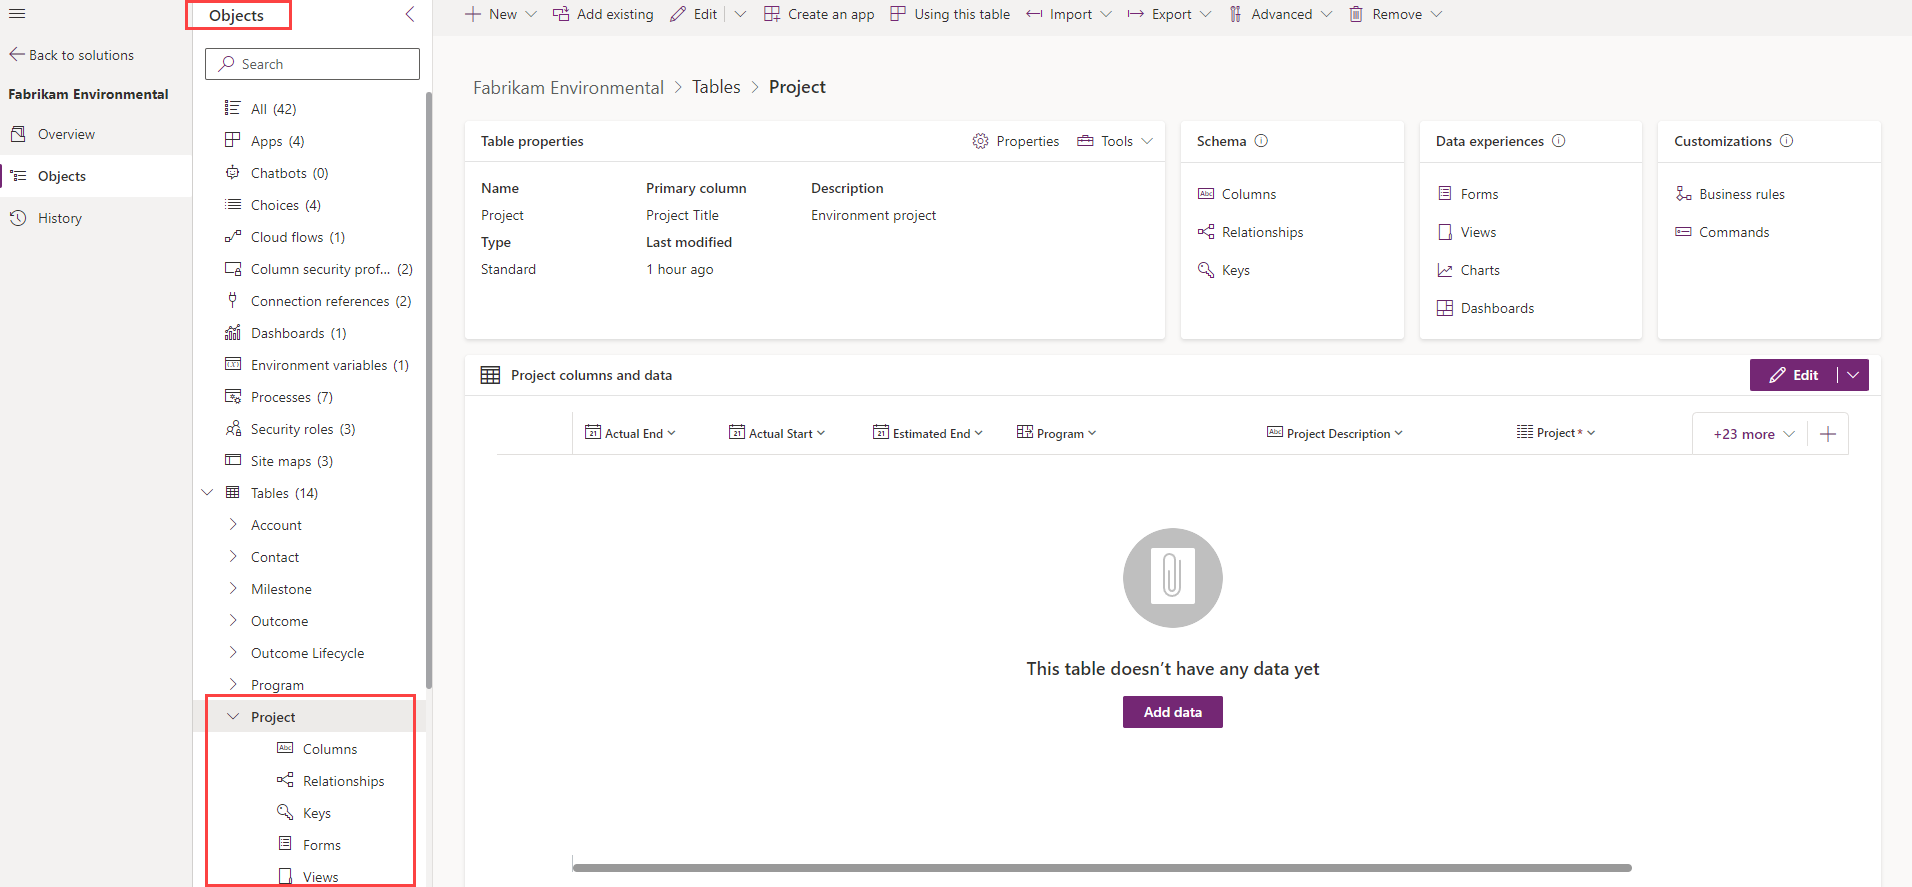Go to Objects in left navigation
1912x887 pixels.
pos(96,176)
